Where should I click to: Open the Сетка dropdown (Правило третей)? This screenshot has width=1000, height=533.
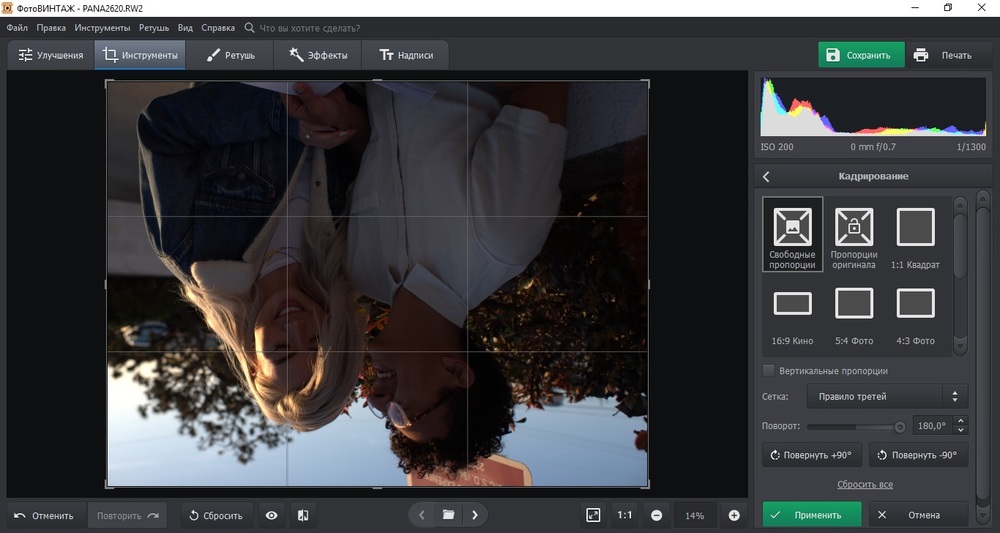(x=886, y=397)
